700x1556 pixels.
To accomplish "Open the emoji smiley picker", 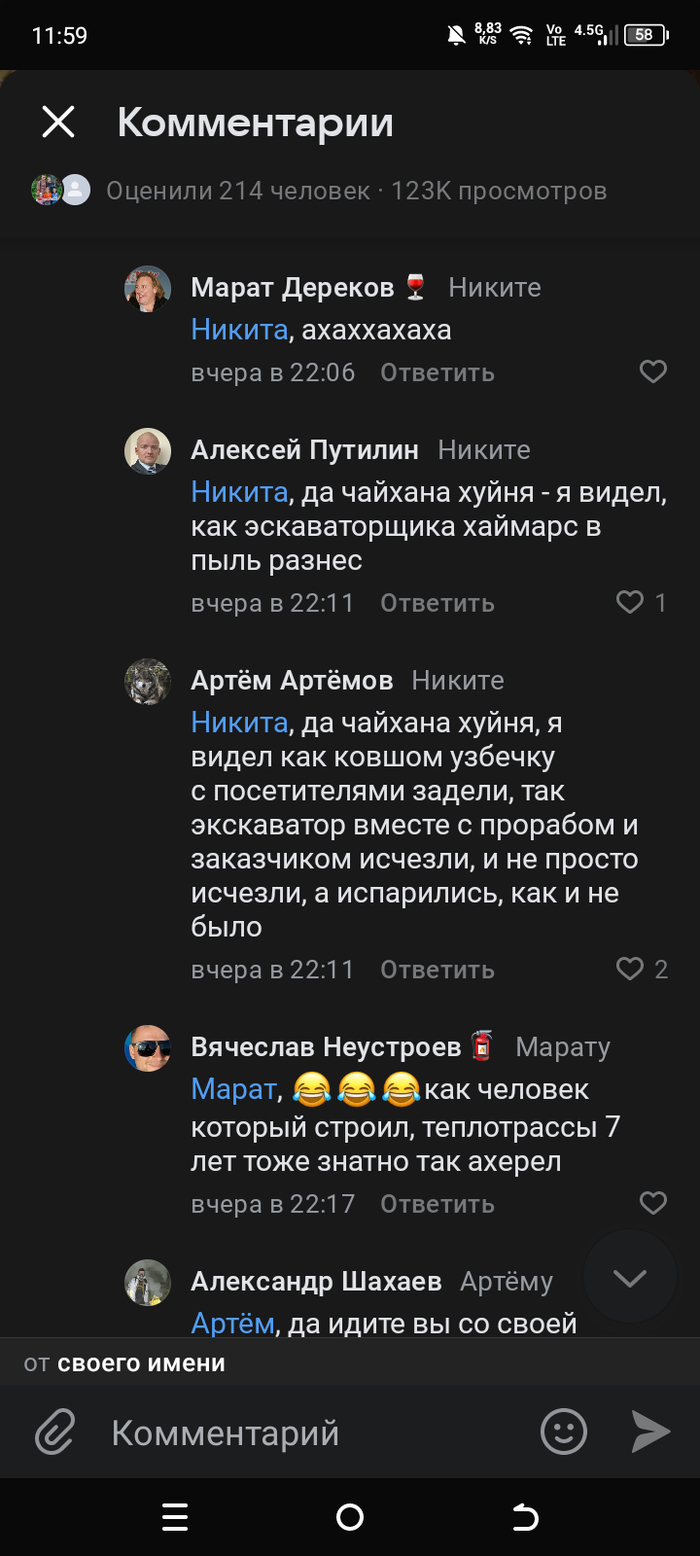I will tap(563, 1432).
